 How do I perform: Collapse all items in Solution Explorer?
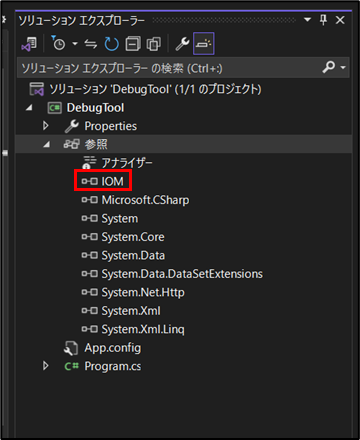click(x=133, y=44)
